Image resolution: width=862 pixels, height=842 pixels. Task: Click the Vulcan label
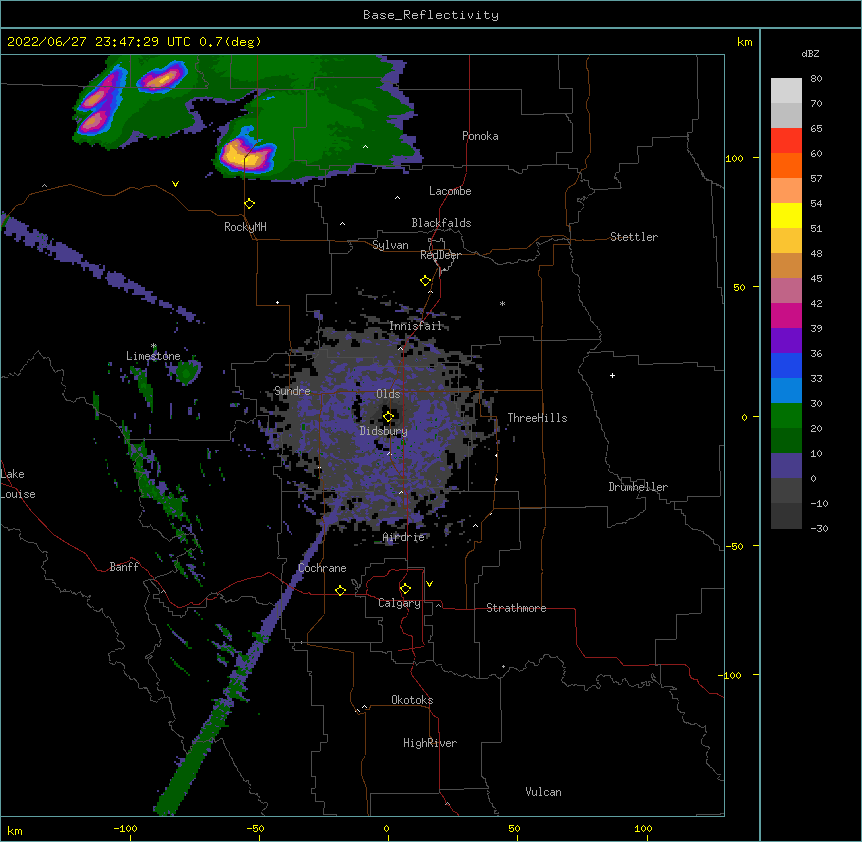tap(543, 792)
